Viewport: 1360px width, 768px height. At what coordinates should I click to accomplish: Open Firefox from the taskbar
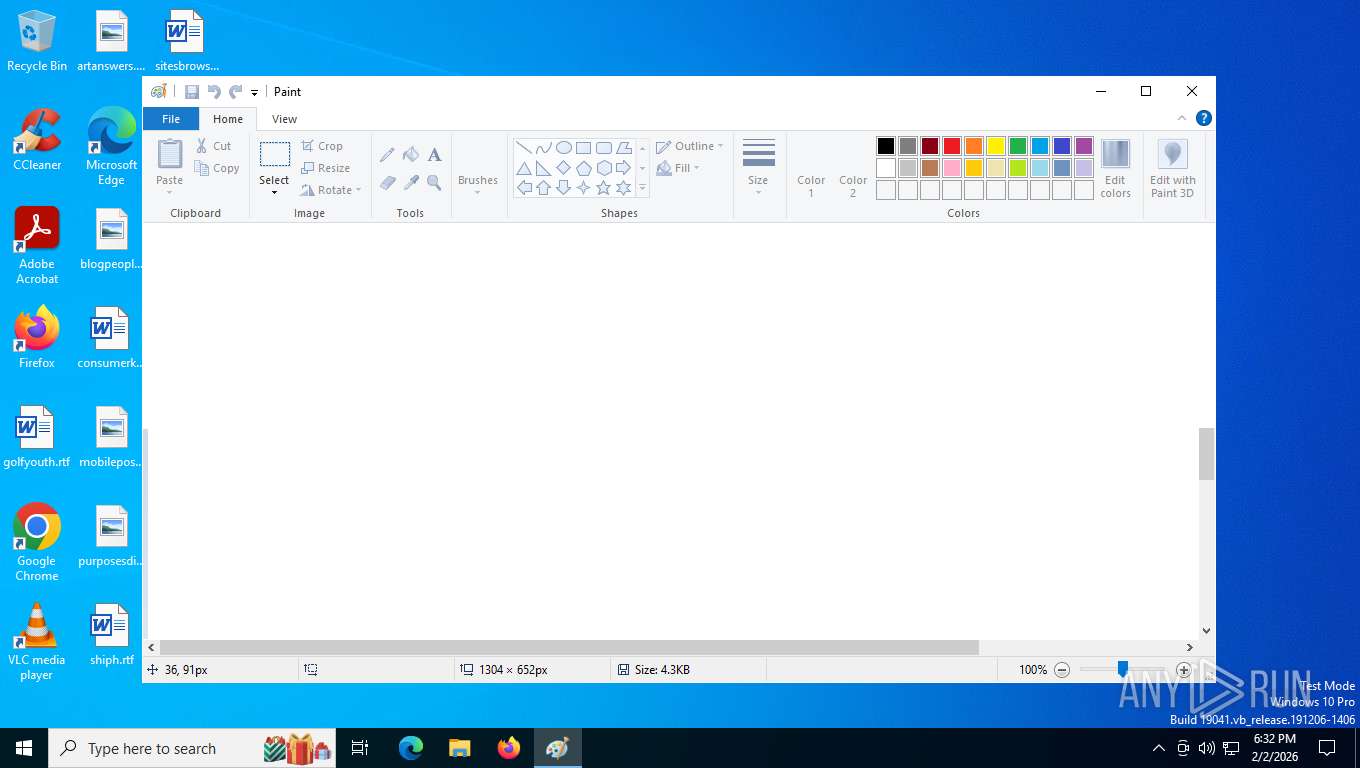[509, 748]
